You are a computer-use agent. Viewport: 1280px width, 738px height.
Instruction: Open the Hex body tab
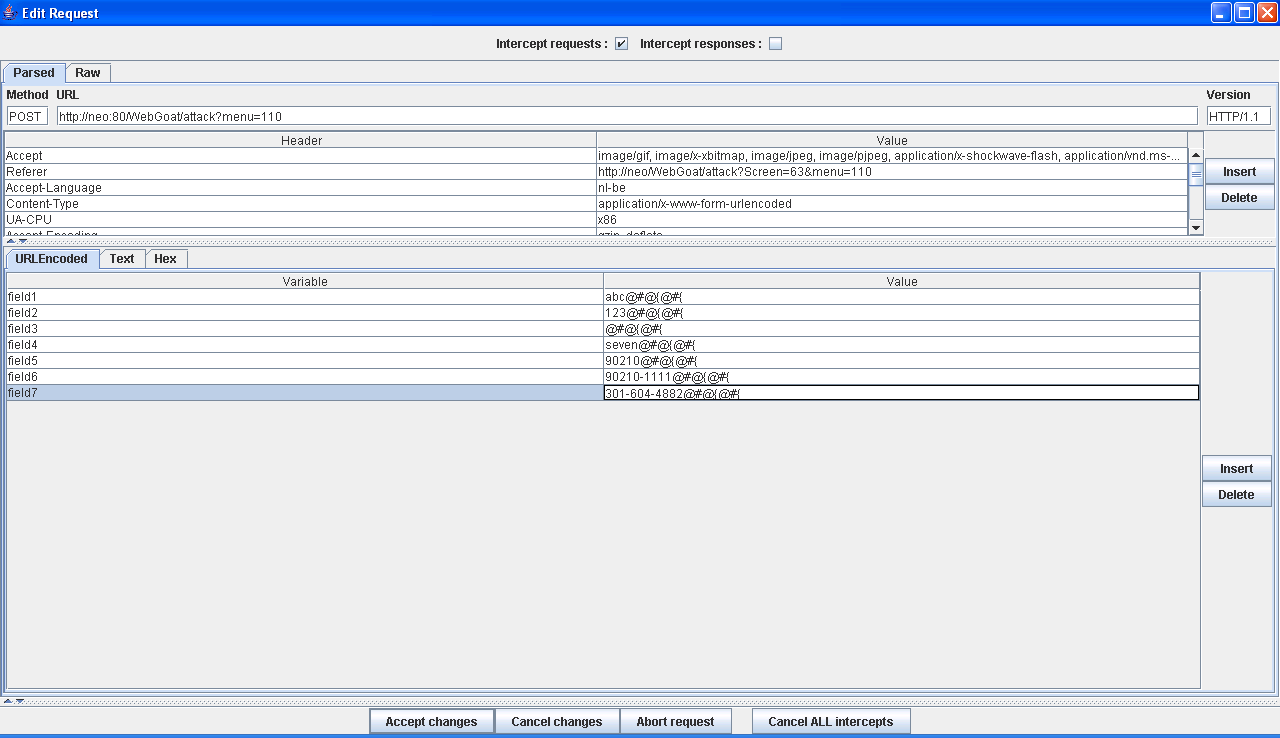[165, 259]
